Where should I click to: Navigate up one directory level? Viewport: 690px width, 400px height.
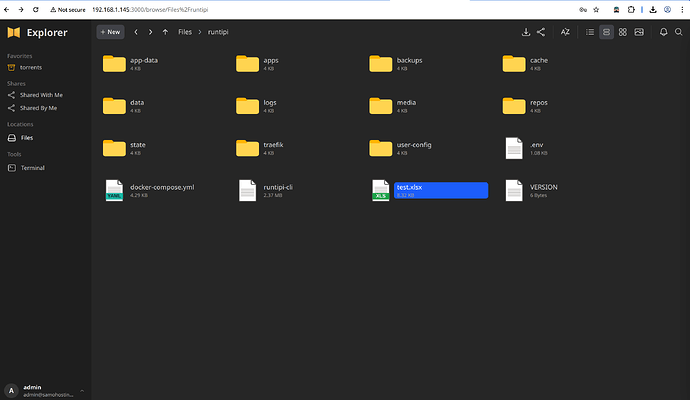[x=164, y=32]
